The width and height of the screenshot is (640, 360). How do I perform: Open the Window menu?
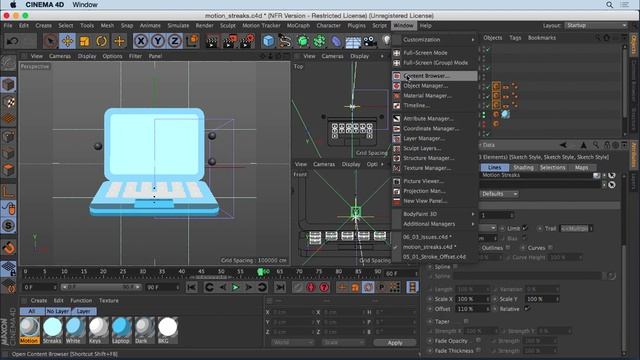[x=403, y=25]
